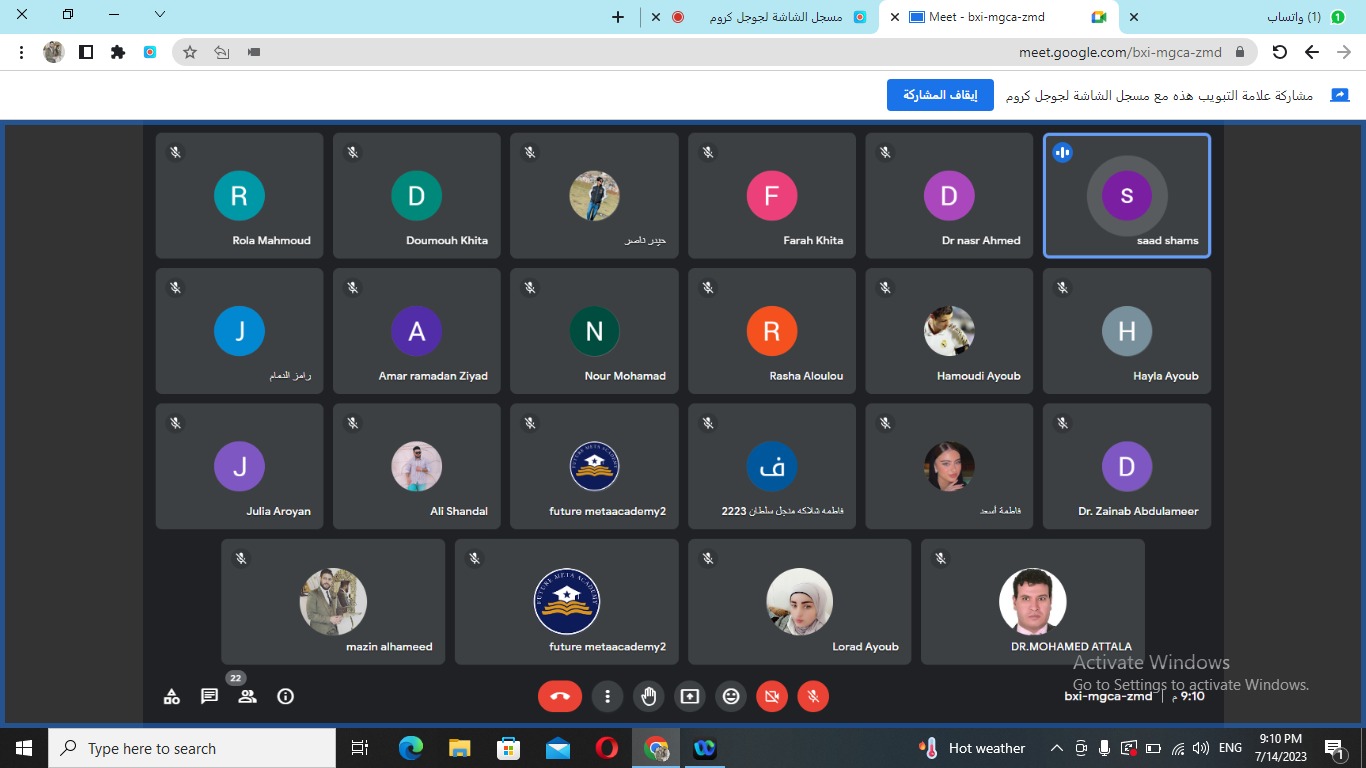The height and width of the screenshot is (768, 1366).
Task: Open the activities panel icon
Action: [x=172, y=696]
